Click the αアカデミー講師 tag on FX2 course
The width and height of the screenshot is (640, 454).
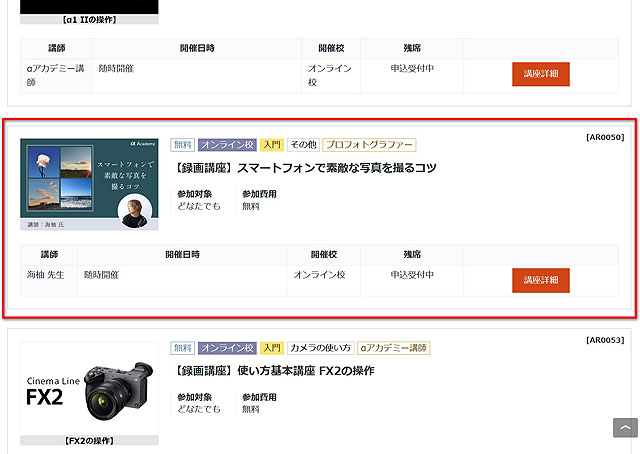394,348
